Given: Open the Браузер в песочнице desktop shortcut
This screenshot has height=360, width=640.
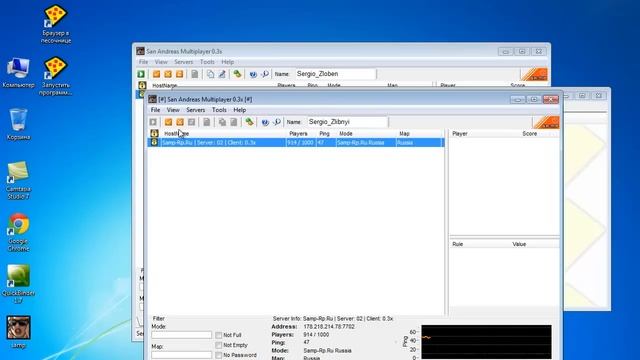Looking at the screenshot, I should point(56,24).
